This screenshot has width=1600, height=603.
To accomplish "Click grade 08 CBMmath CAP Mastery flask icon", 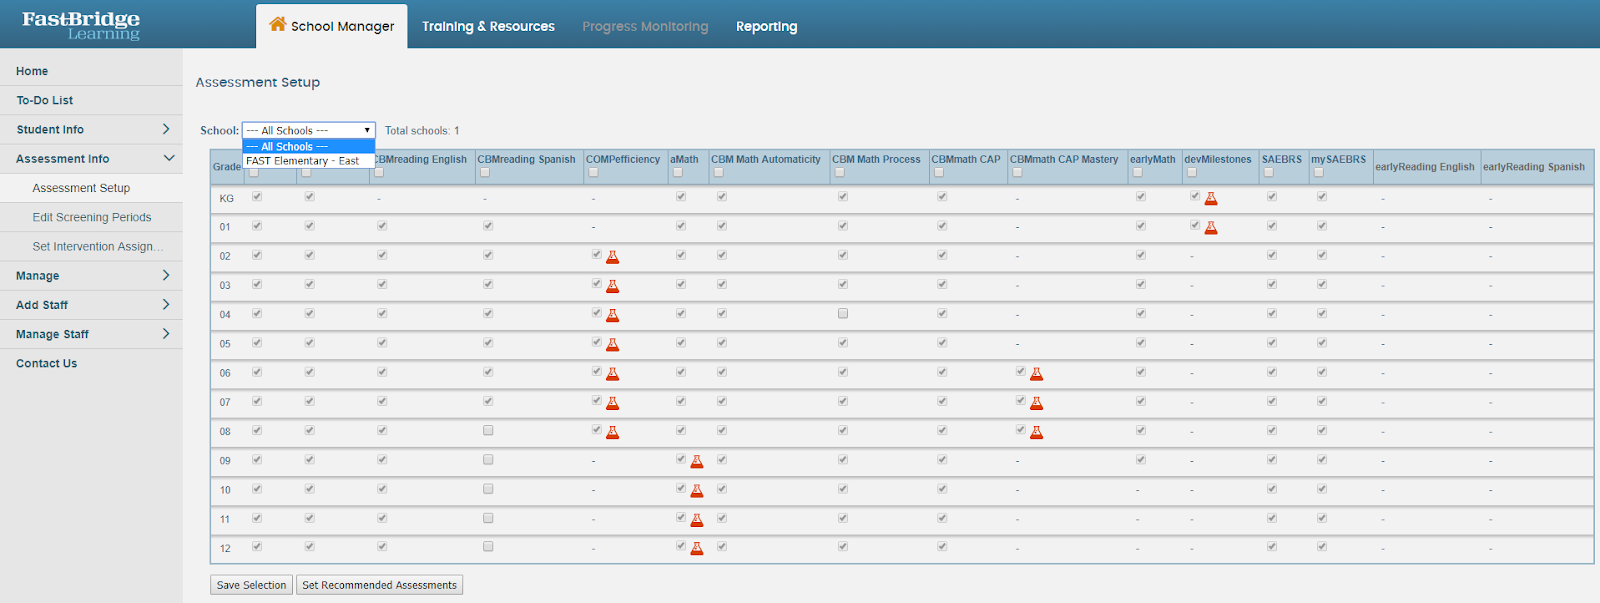I will 1037,432.
